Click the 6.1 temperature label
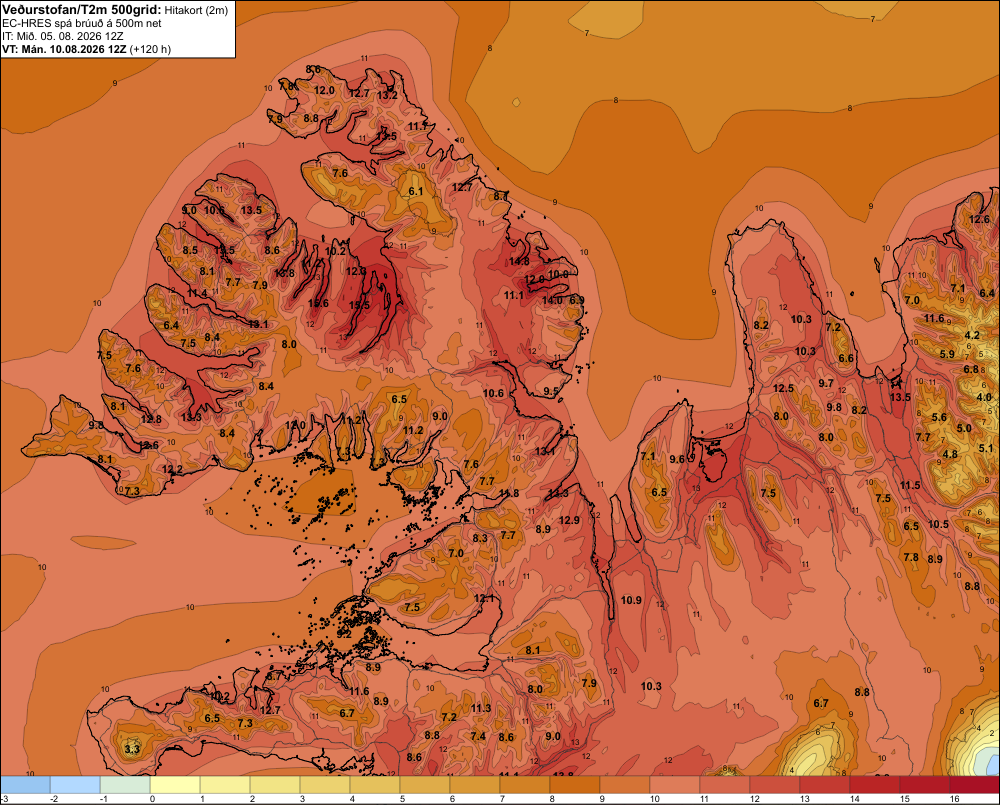The width and height of the screenshot is (1000, 805). click(416, 191)
